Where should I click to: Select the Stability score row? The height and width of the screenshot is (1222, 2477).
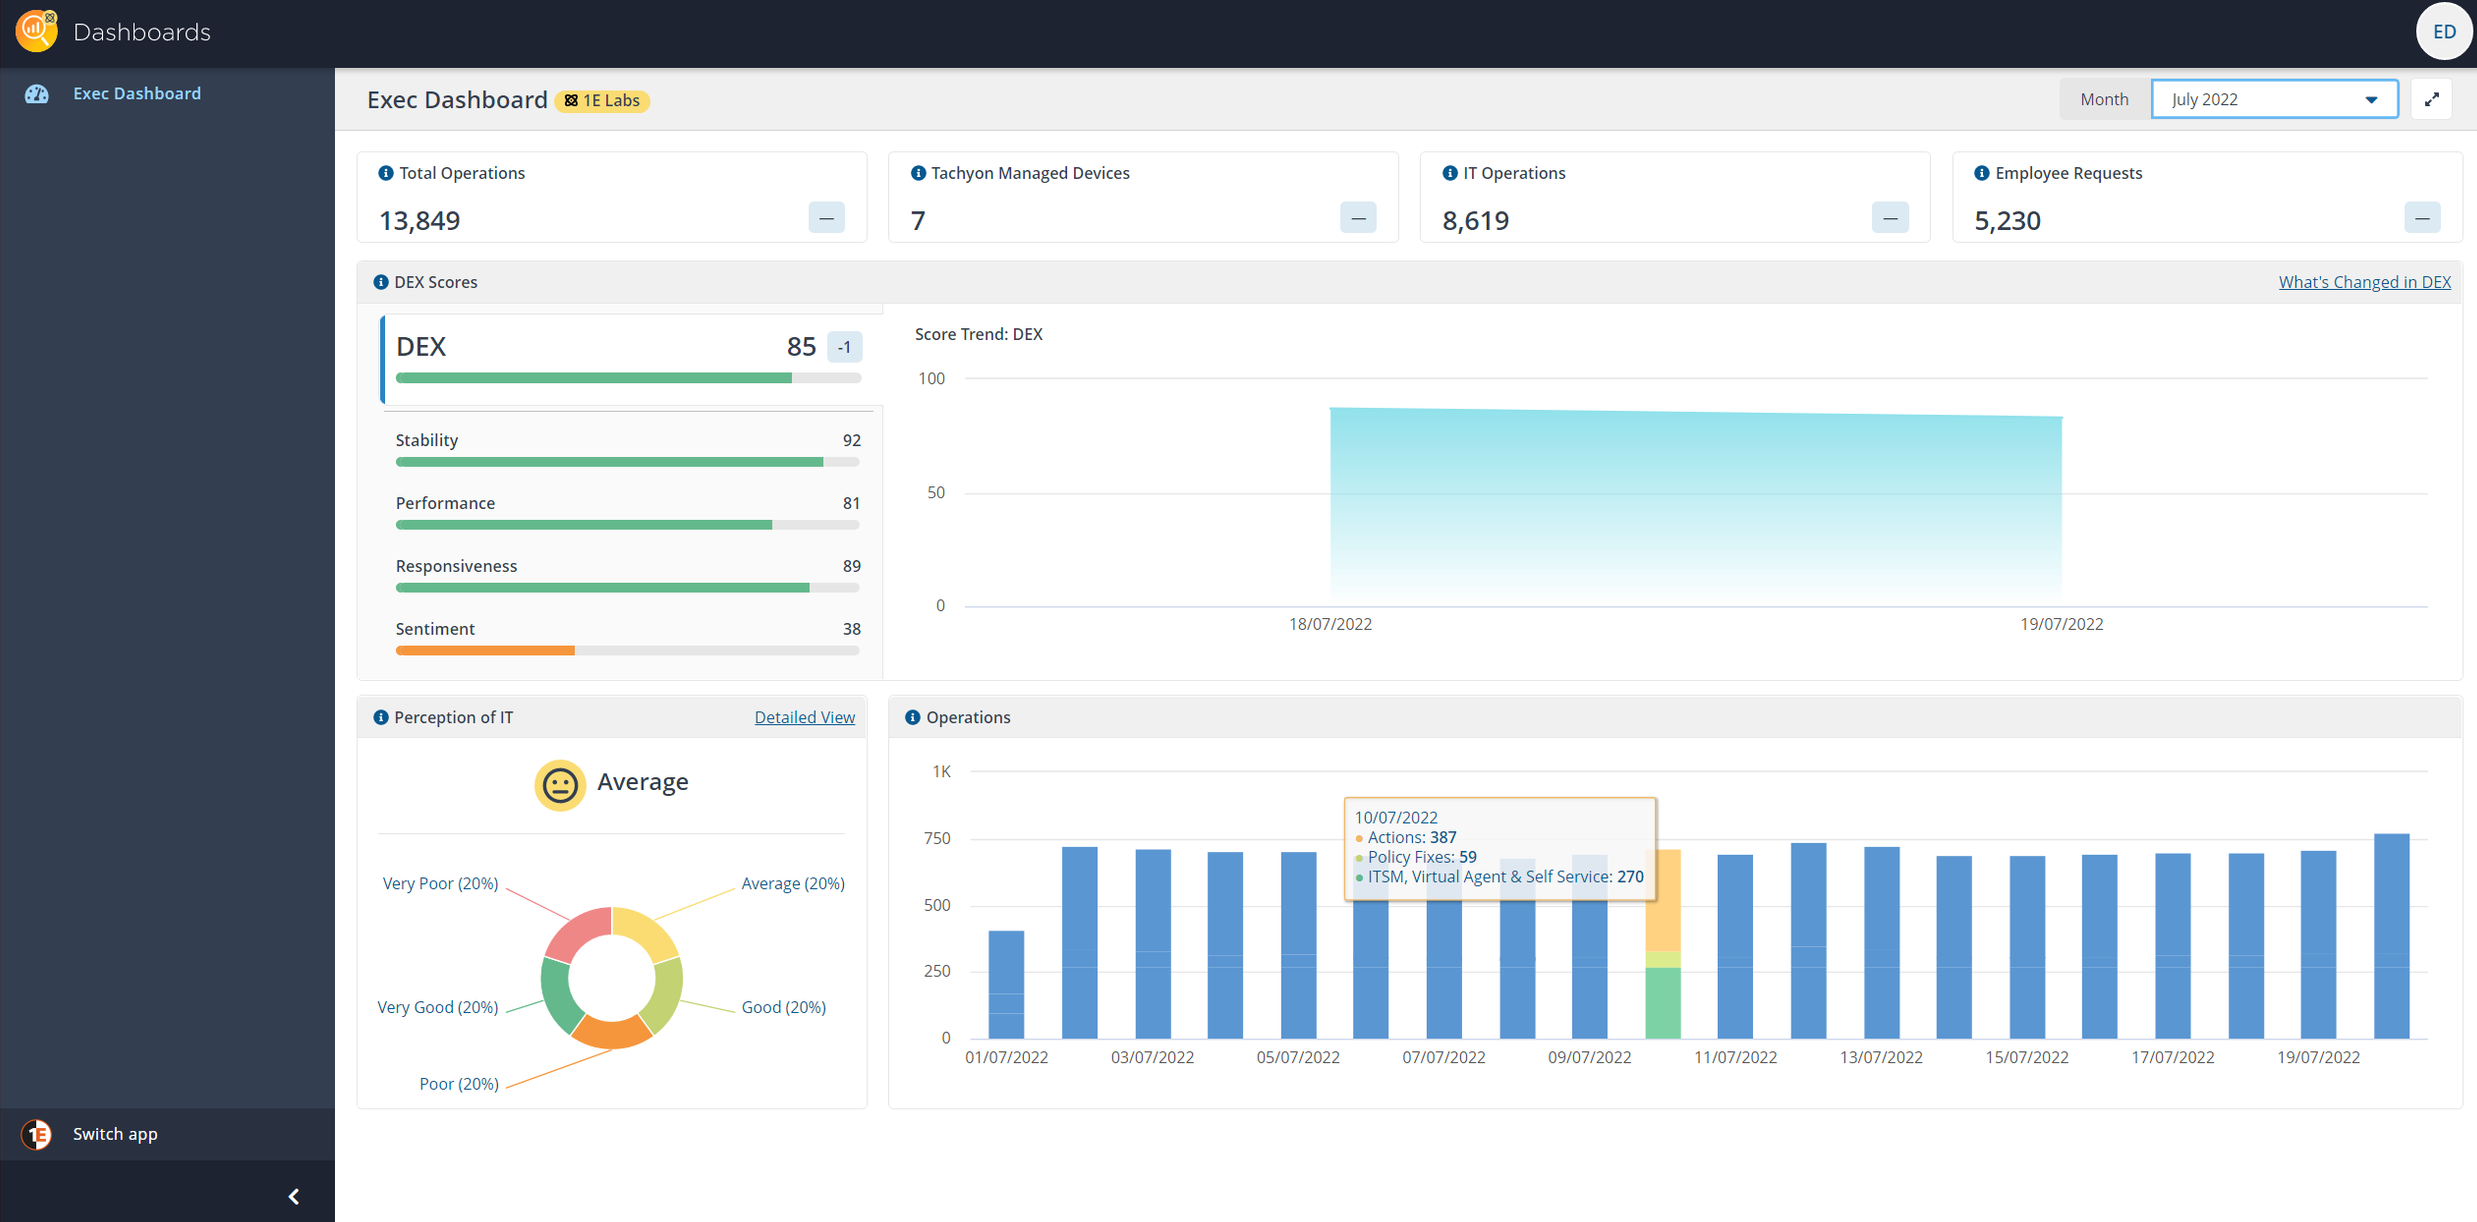(628, 449)
